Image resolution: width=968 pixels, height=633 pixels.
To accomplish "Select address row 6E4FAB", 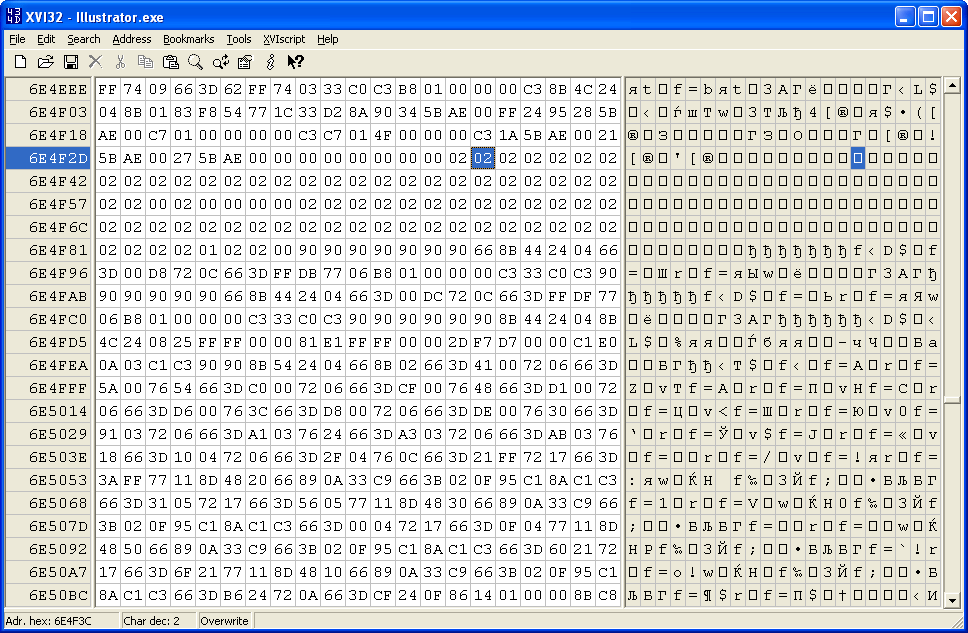I will pos(48,296).
